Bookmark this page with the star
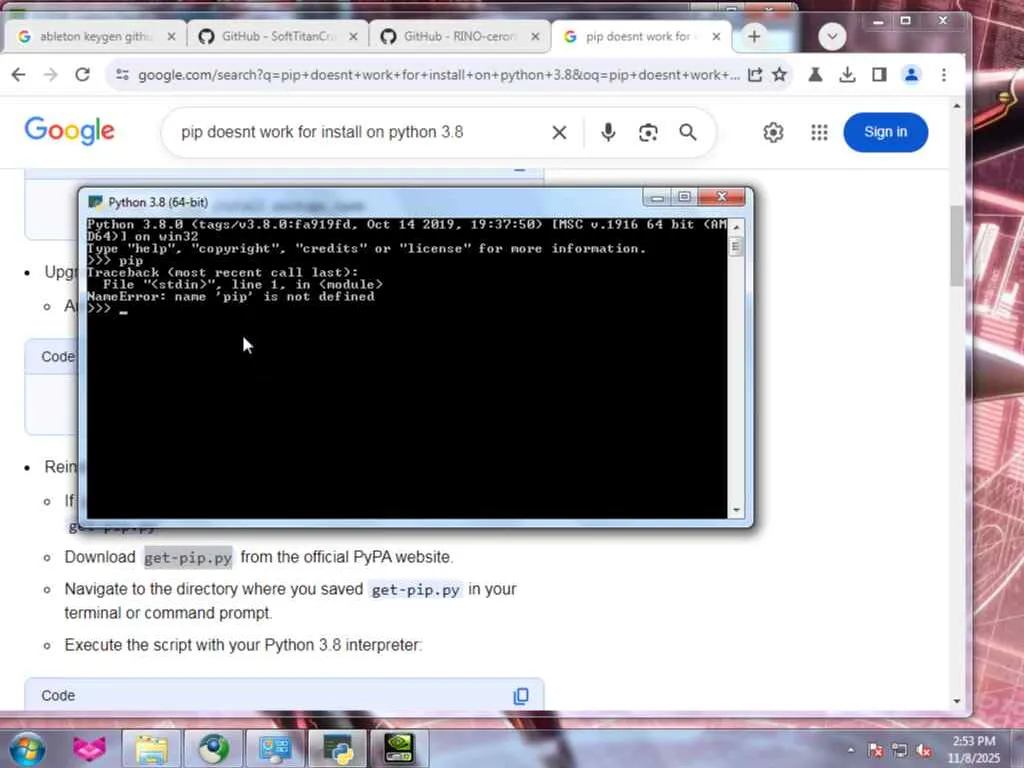This screenshot has height=768, width=1024. (x=780, y=75)
